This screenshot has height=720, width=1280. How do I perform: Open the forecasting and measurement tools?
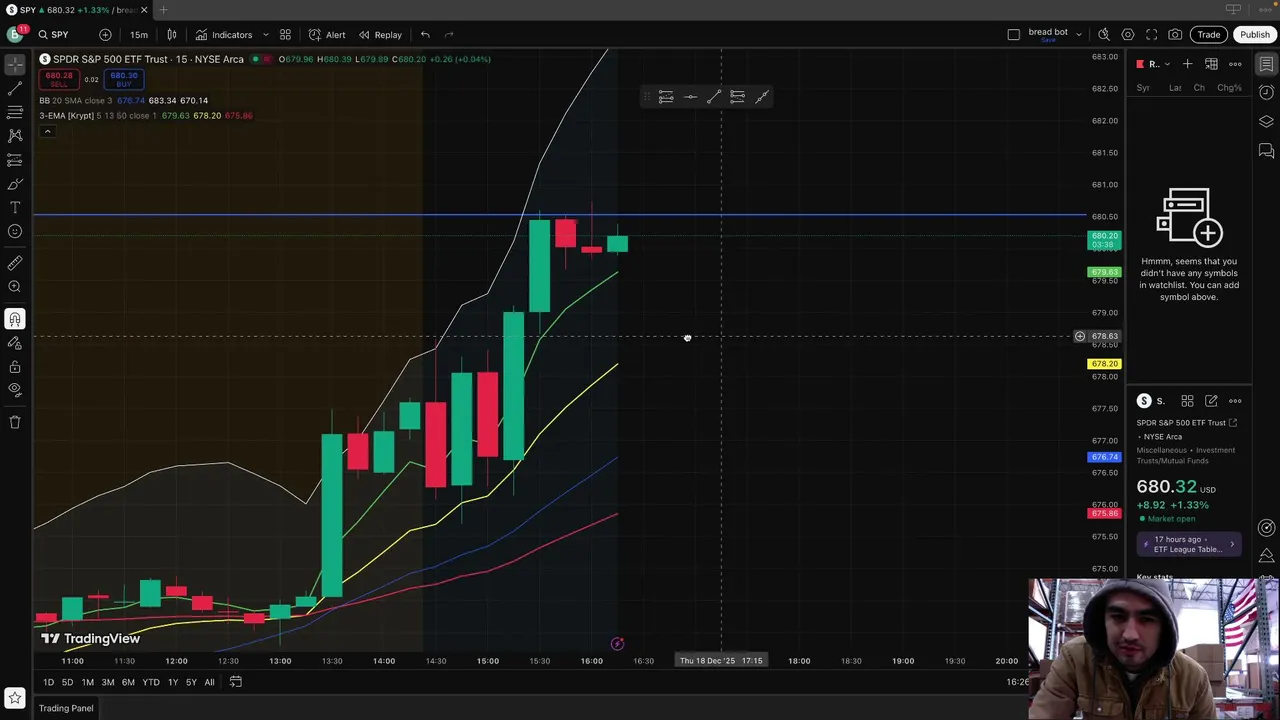point(15,160)
